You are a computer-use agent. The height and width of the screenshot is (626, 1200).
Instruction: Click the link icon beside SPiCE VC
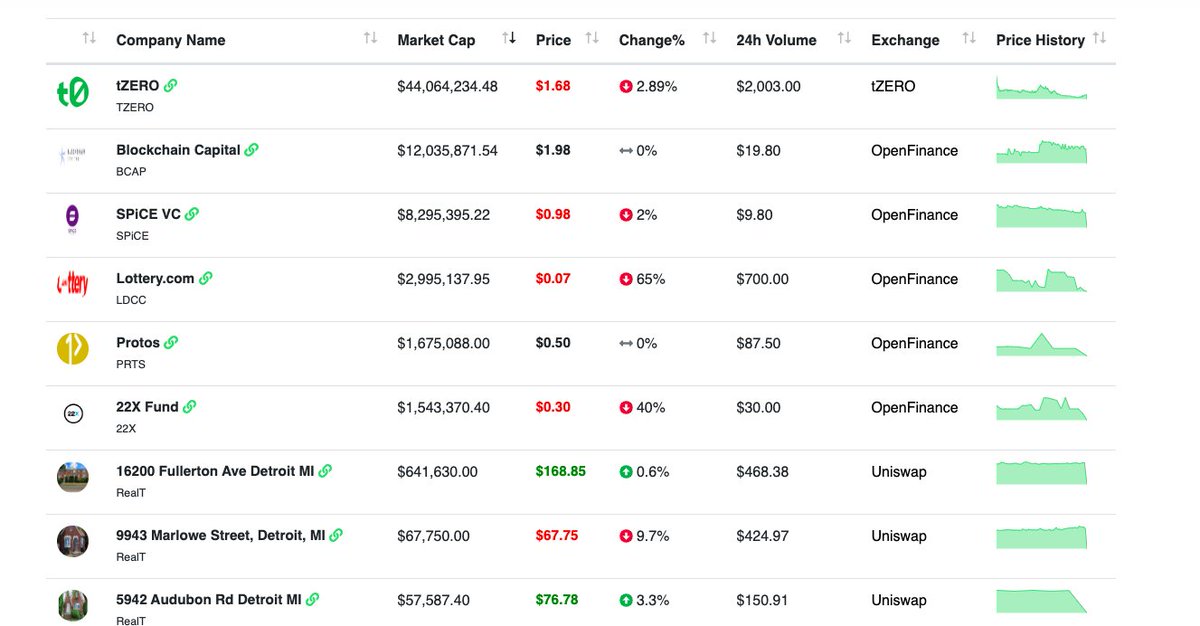point(192,214)
